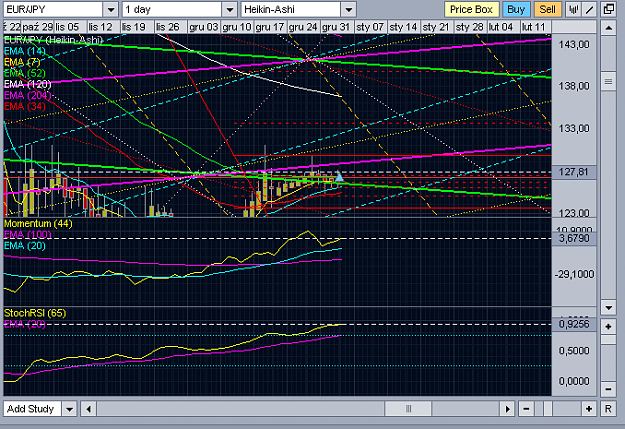625x429 pixels.
Task: Click the horizontal zoom minus button
Action: (526, 409)
